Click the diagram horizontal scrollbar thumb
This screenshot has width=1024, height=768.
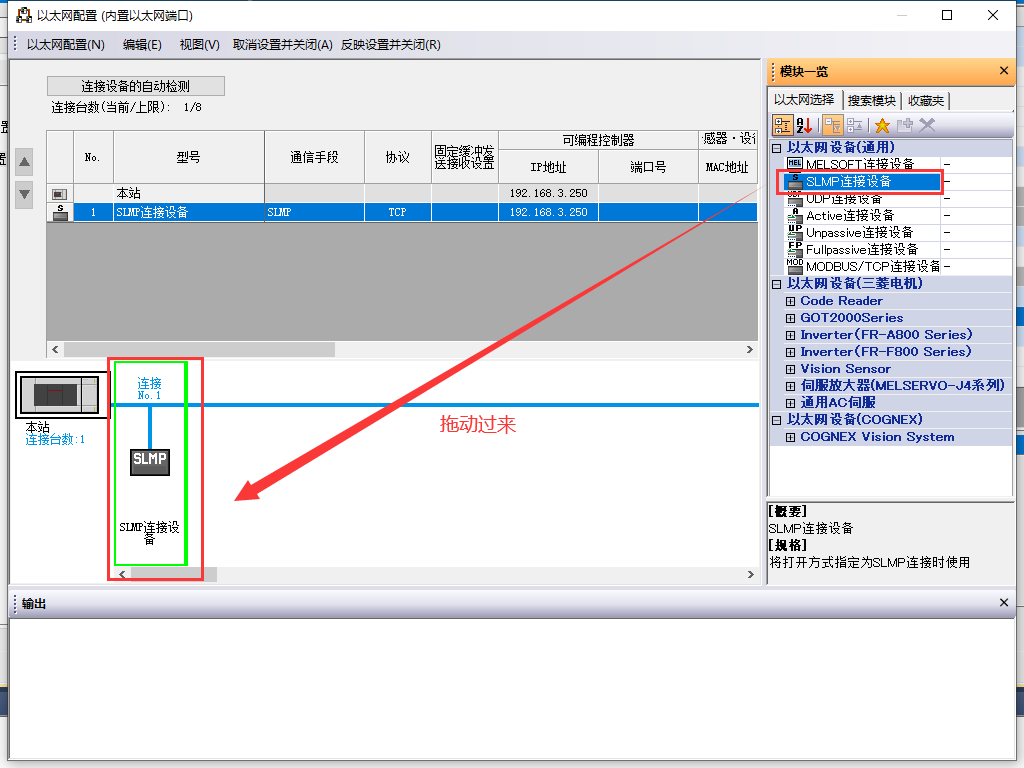[x=174, y=574]
